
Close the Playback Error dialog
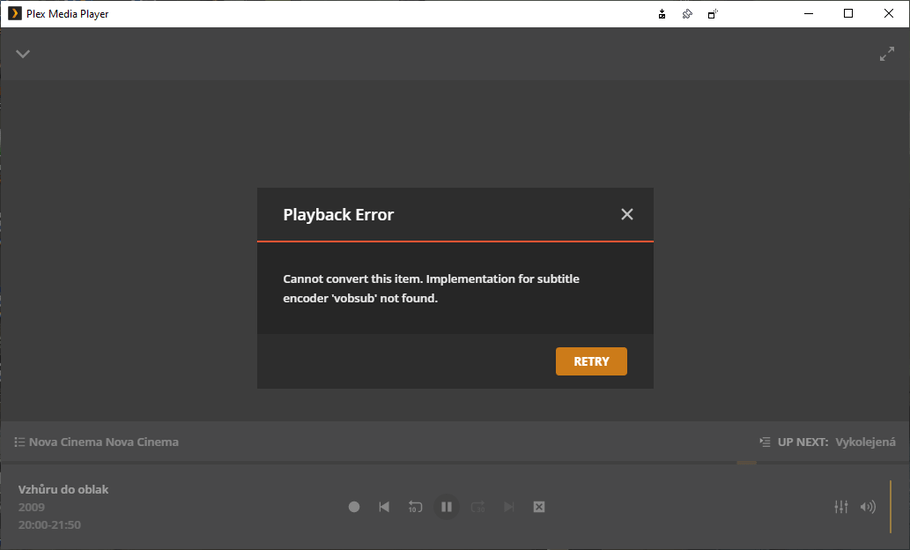627,214
